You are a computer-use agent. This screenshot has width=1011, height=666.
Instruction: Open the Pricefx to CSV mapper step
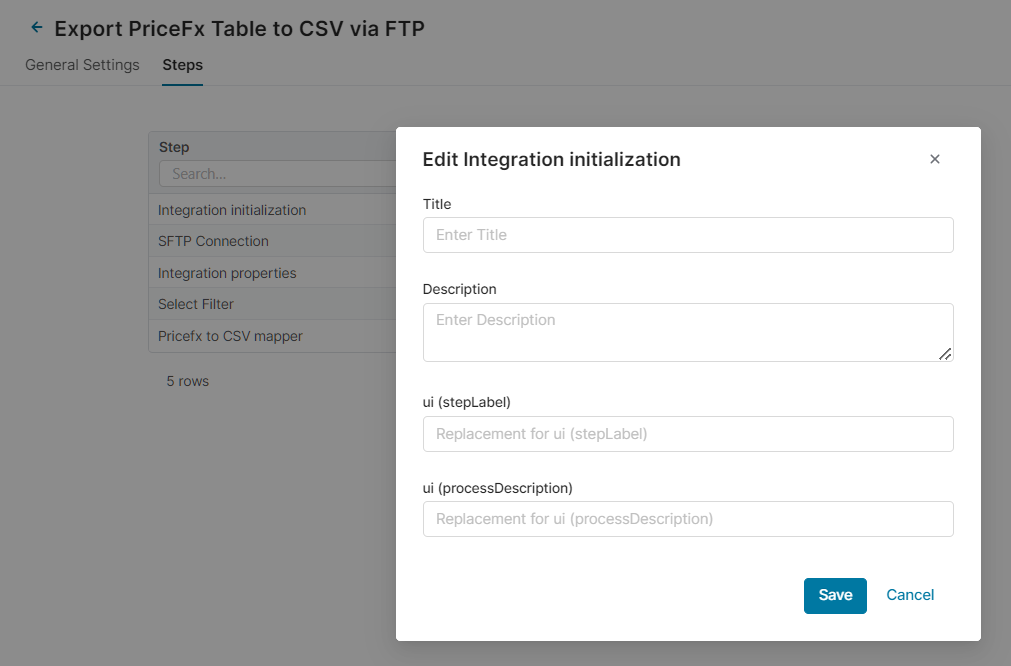point(230,336)
